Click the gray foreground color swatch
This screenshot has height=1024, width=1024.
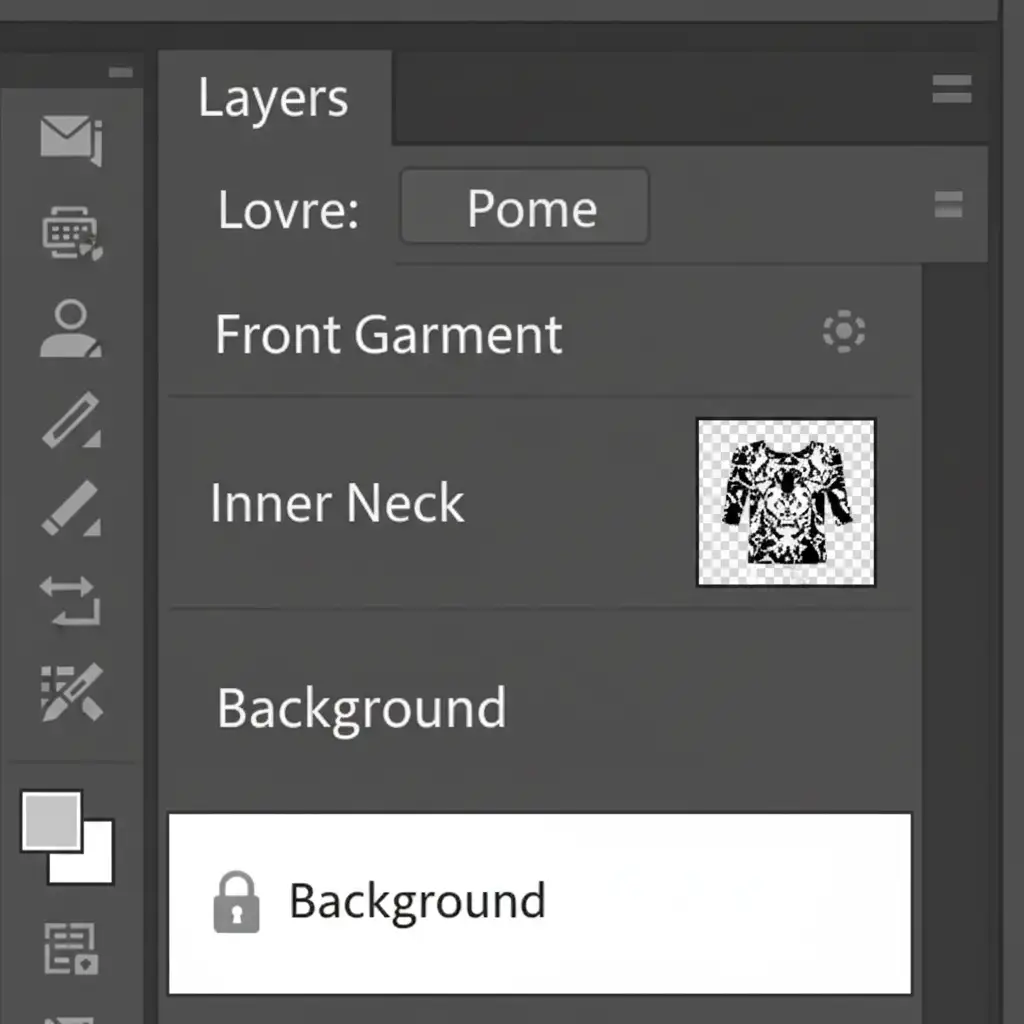point(50,820)
